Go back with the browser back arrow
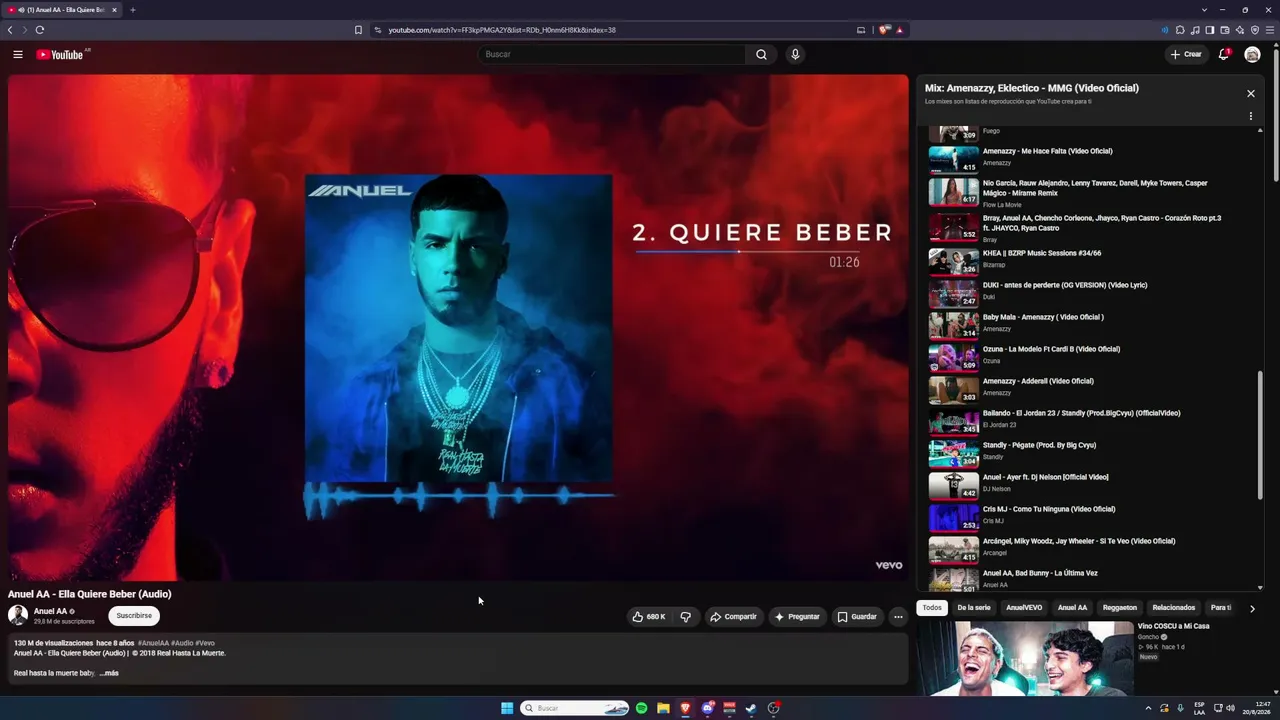The width and height of the screenshot is (1280, 720). tap(10, 30)
